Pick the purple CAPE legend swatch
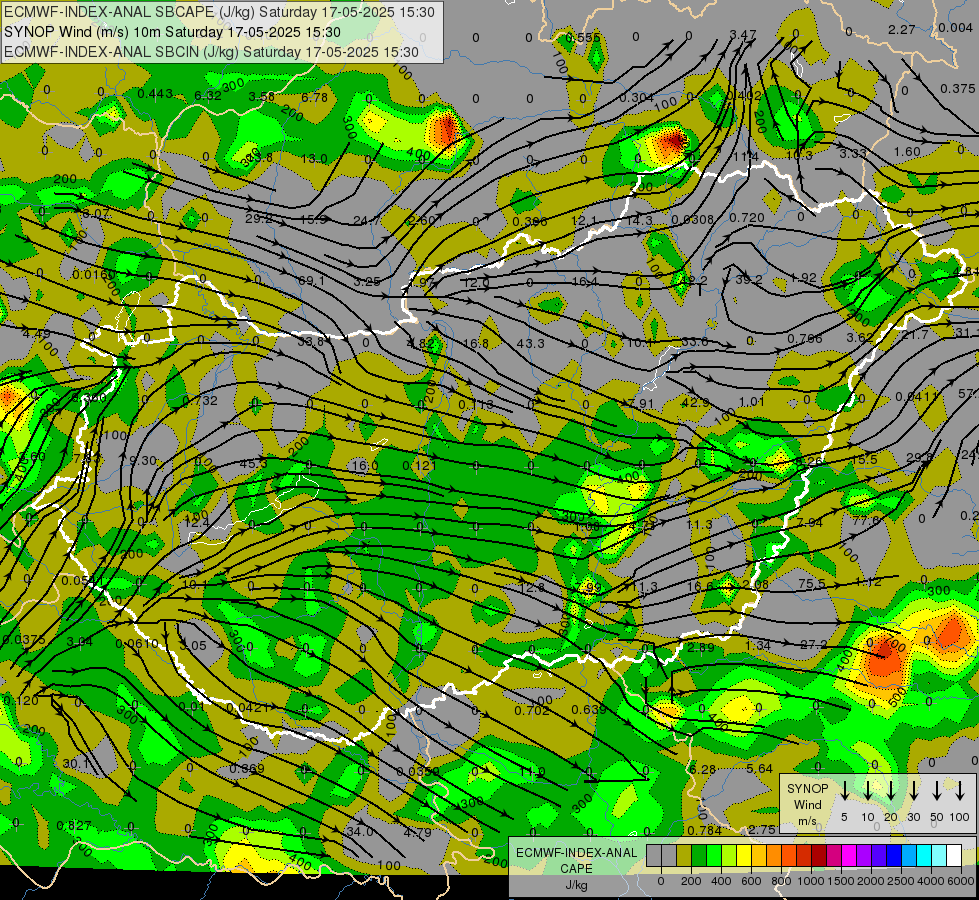This screenshot has width=979, height=900. point(863,856)
